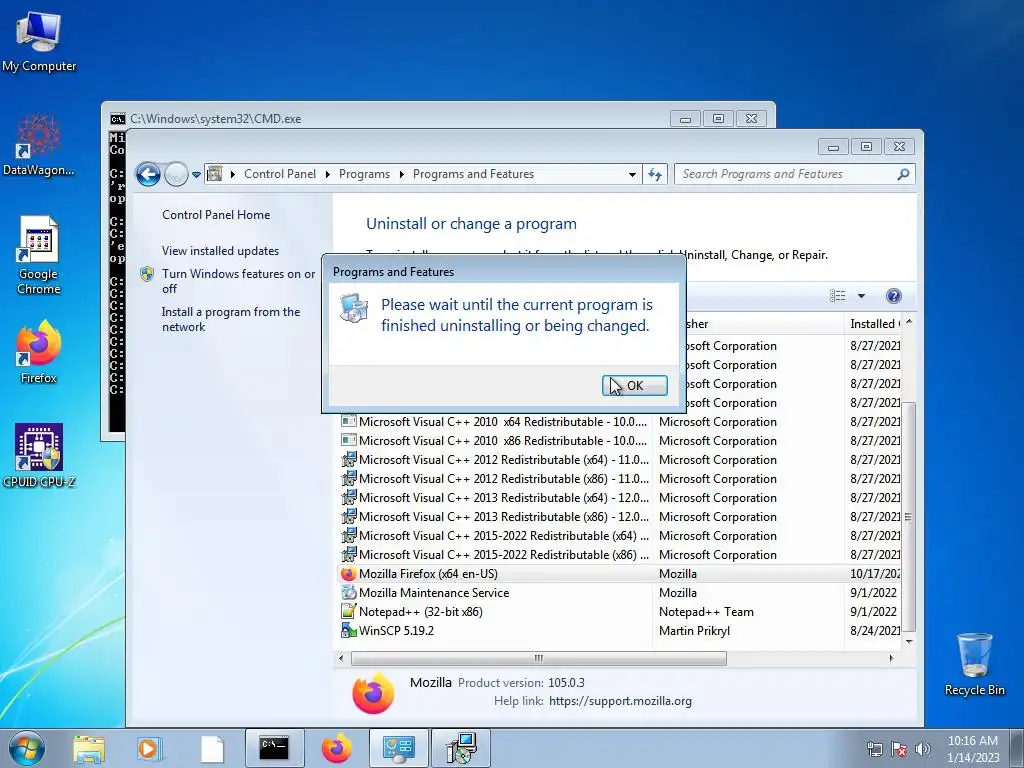
Task: Expand the view options dropdown arrow
Action: click(x=861, y=296)
